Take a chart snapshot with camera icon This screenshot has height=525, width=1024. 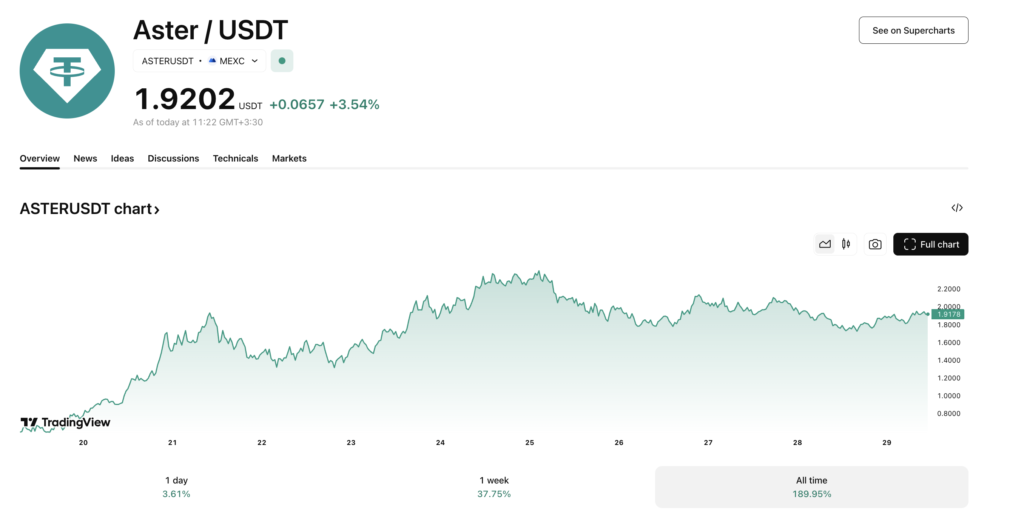(x=875, y=244)
